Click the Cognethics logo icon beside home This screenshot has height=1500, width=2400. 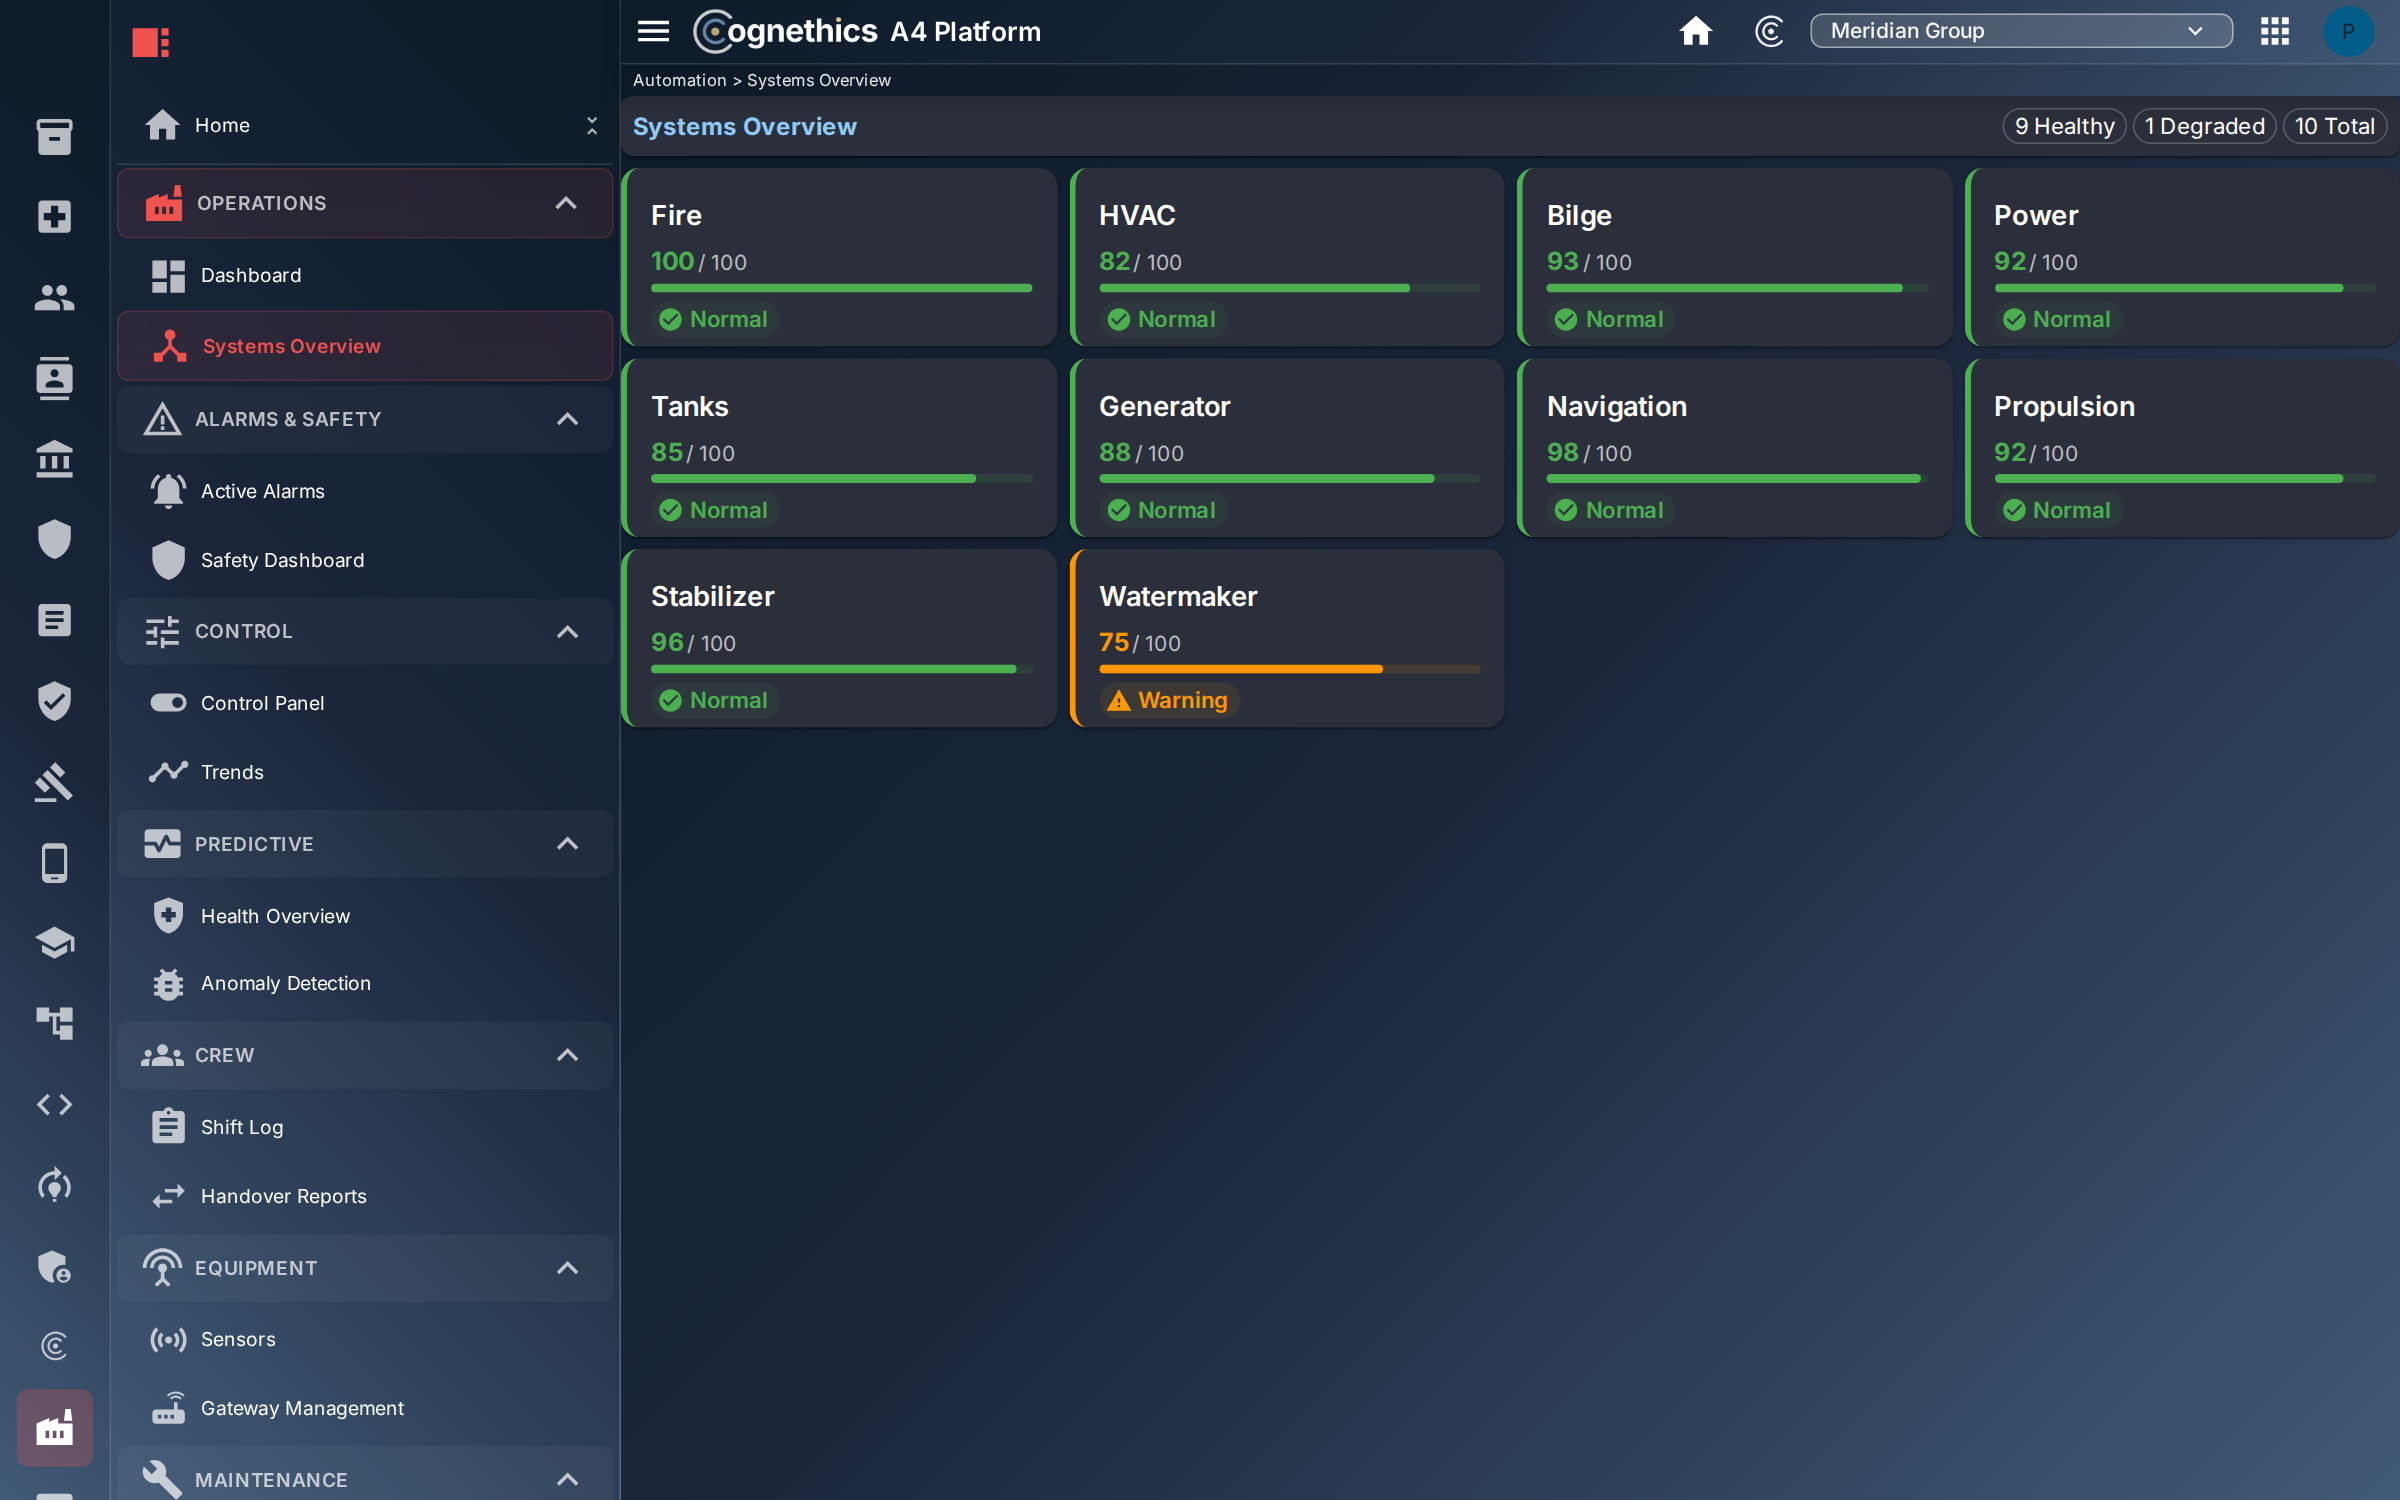[1769, 31]
